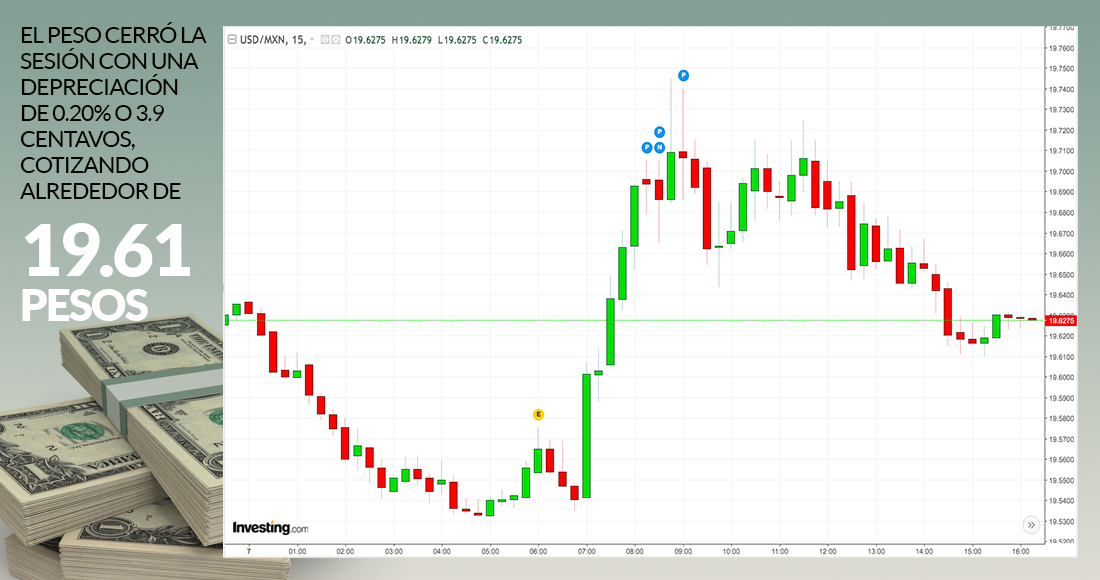
Task: Open the Investing.com logo link
Action: point(270,527)
